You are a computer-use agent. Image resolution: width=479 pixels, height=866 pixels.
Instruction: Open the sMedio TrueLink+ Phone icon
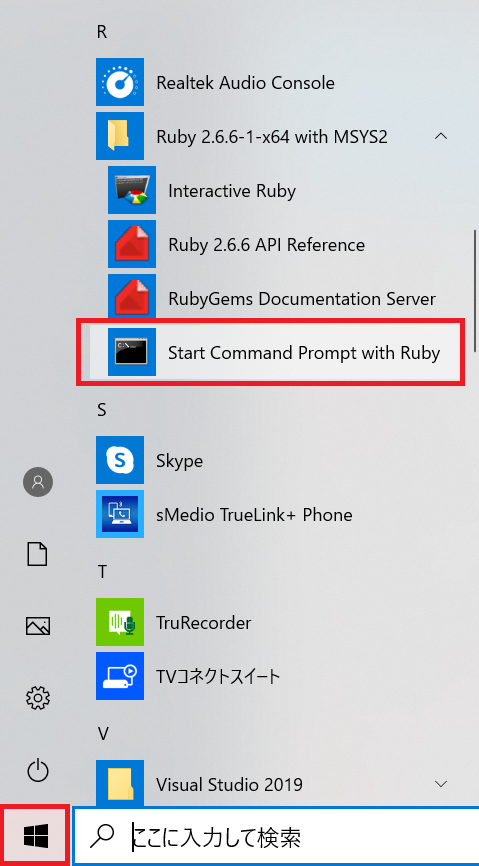tap(120, 514)
